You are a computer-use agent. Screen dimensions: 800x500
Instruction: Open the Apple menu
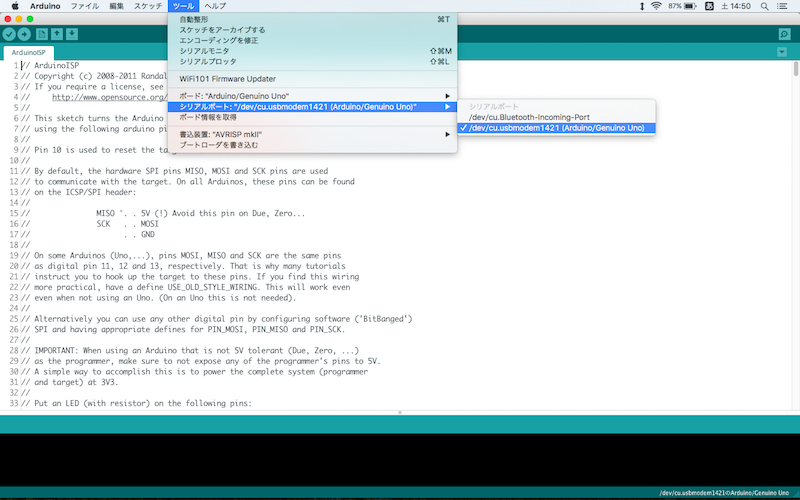point(15,6)
